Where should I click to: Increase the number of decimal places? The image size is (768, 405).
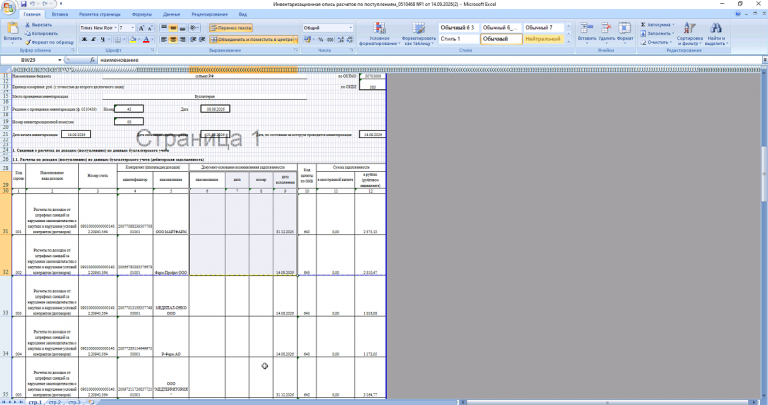[x=340, y=39]
